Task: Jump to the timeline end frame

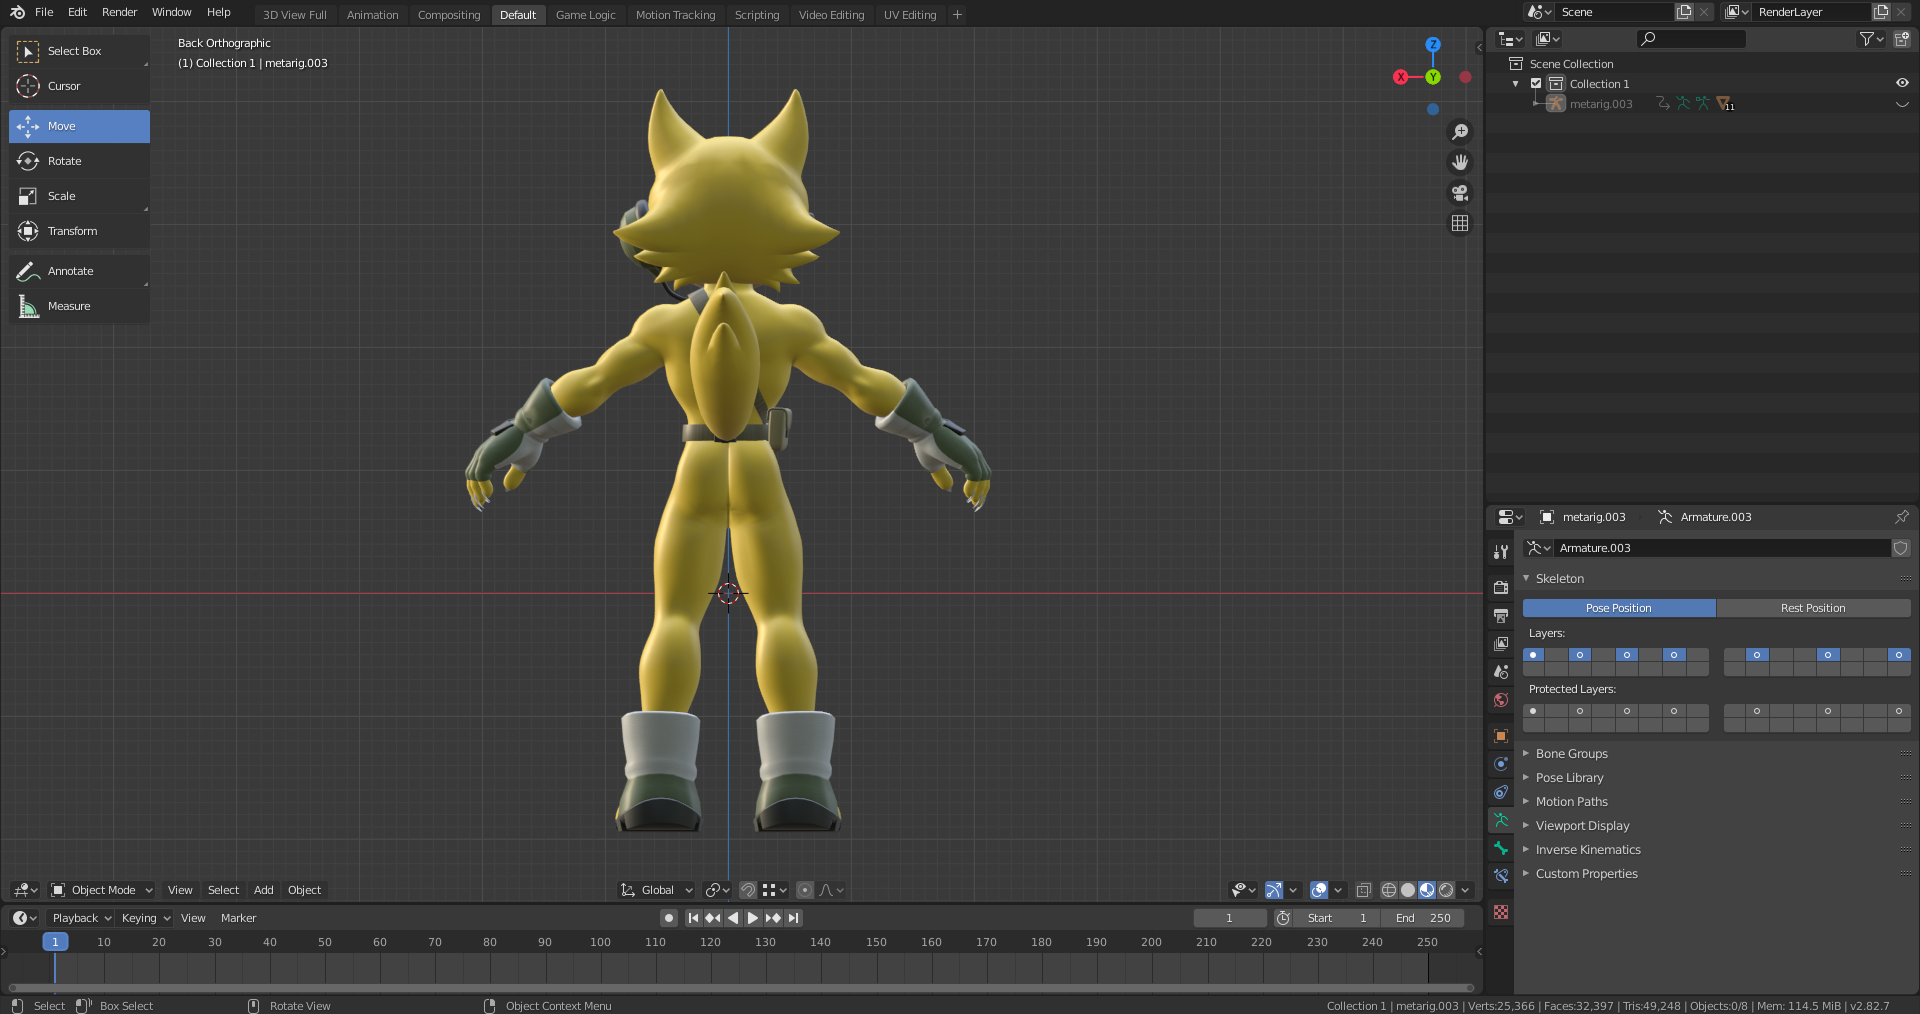Action: [793, 918]
